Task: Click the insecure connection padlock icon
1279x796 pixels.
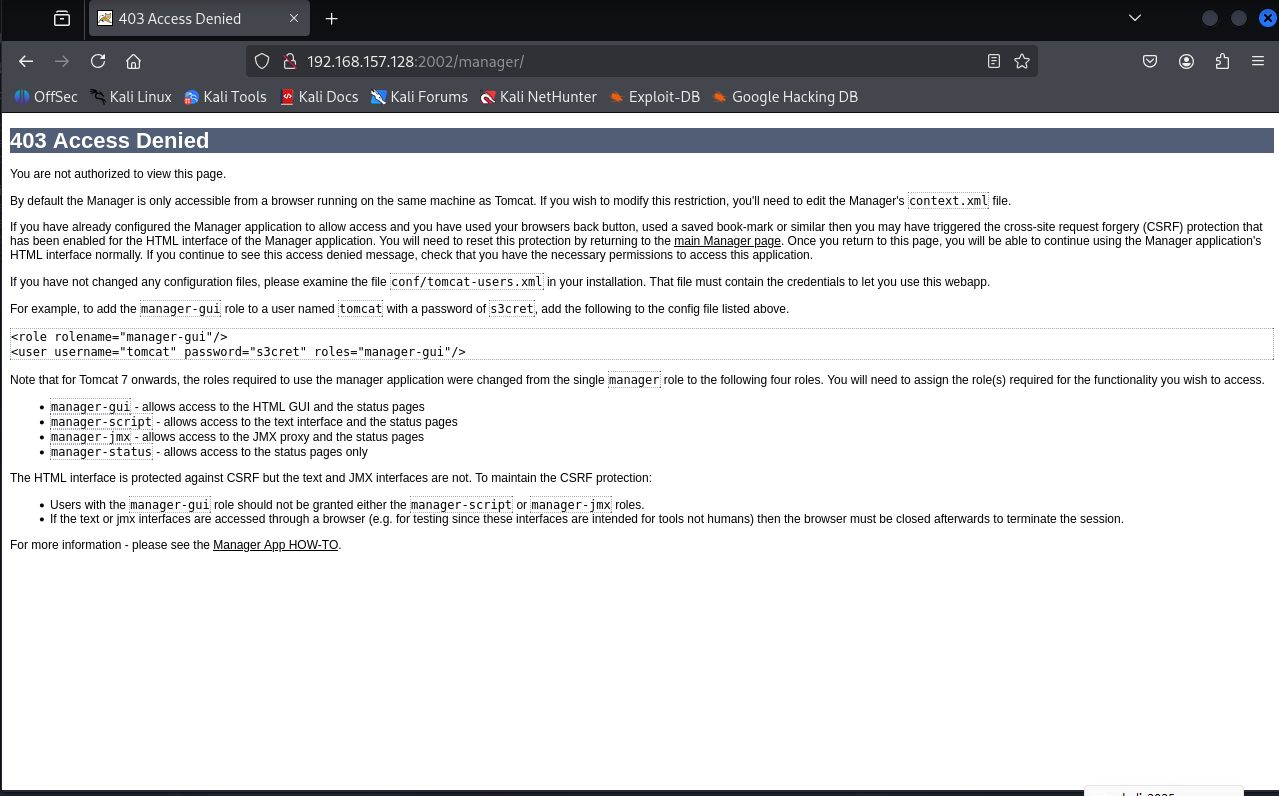Action: click(289, 61)
